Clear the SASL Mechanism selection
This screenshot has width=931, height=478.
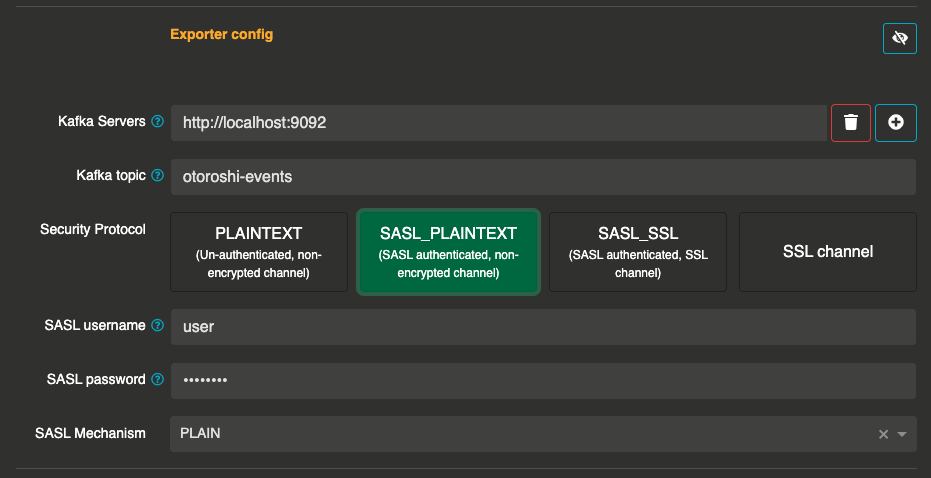(883, 434)
